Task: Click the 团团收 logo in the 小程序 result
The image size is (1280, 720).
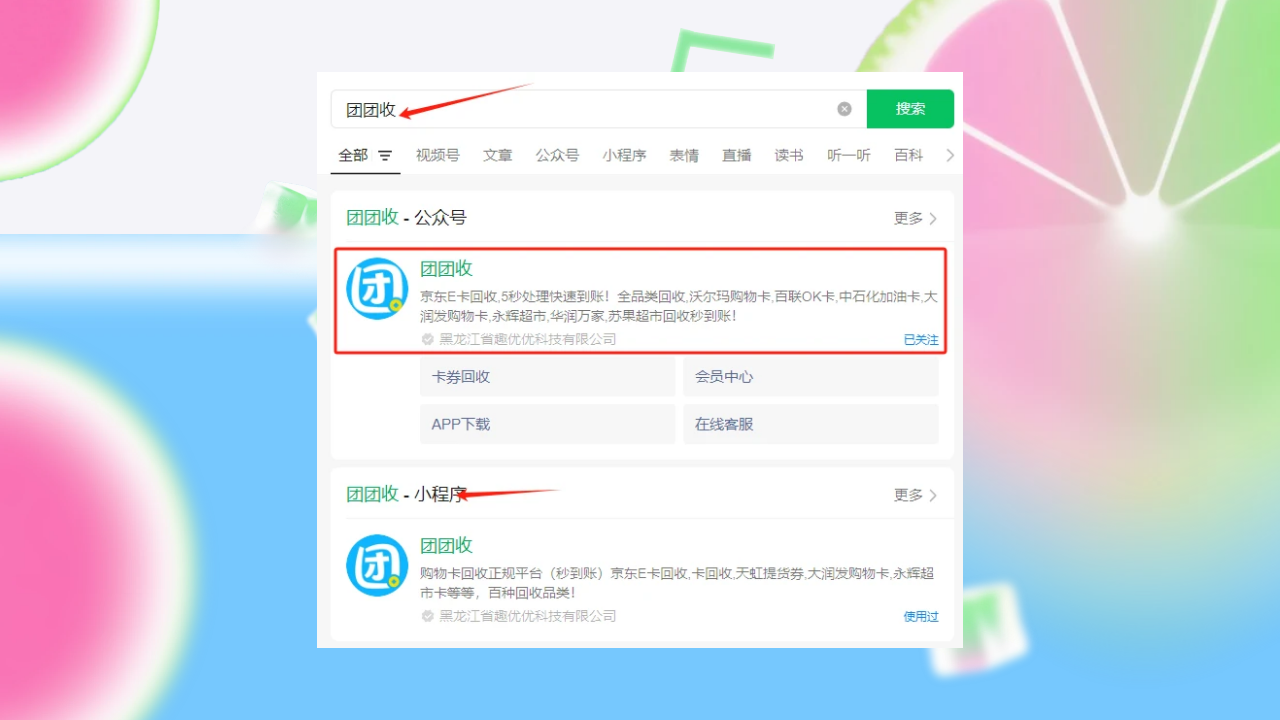Action: 377,566
